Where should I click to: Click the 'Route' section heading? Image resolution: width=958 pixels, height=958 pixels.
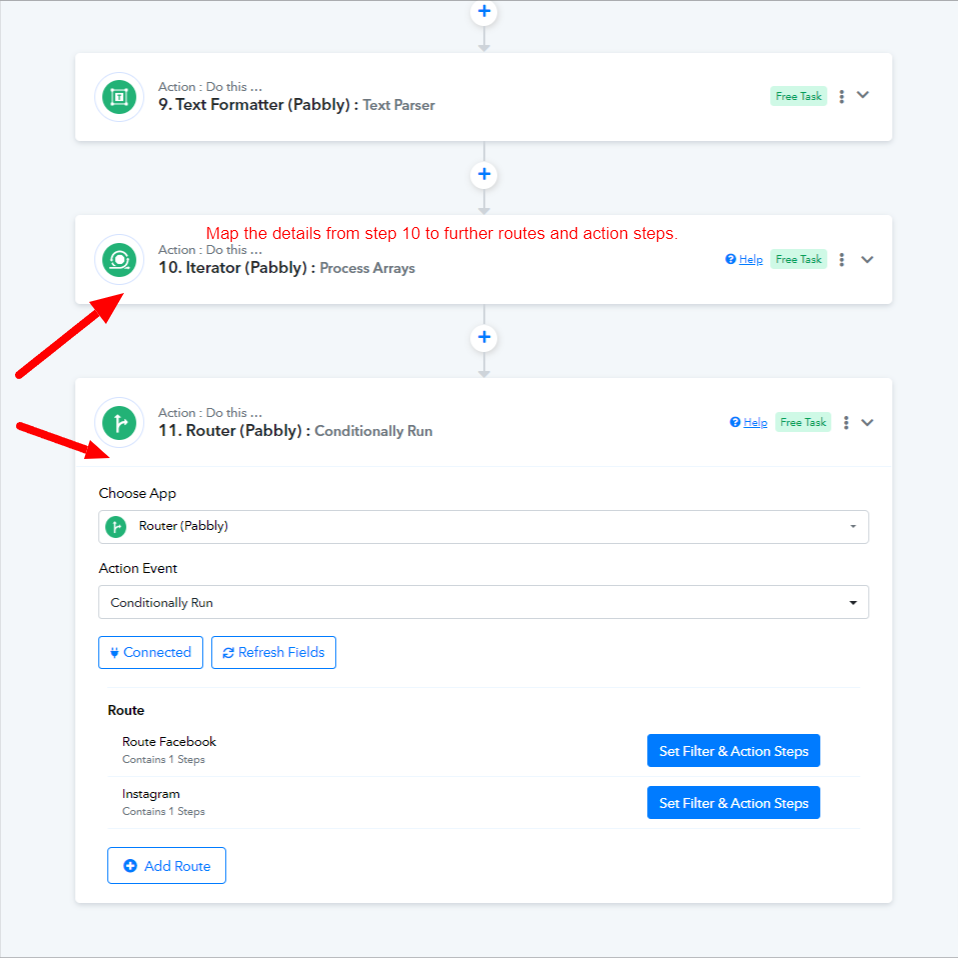coord(126,711)
